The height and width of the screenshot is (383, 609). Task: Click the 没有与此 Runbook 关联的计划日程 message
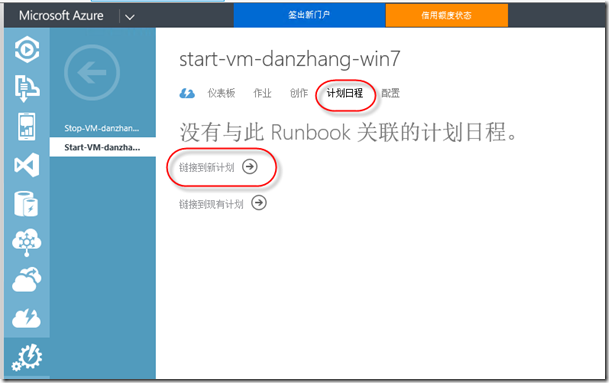click(348, 132)
